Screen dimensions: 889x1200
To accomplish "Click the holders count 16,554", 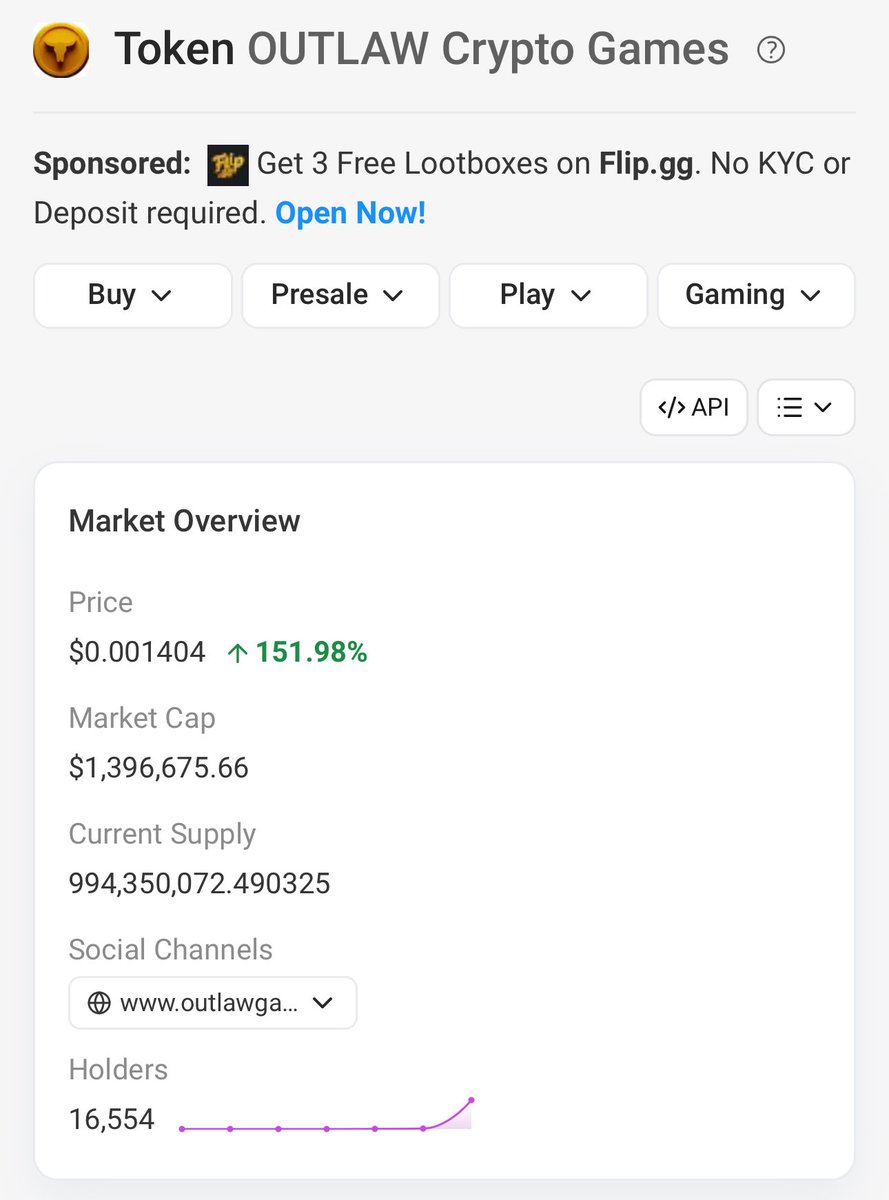I will click(112, 1119).
